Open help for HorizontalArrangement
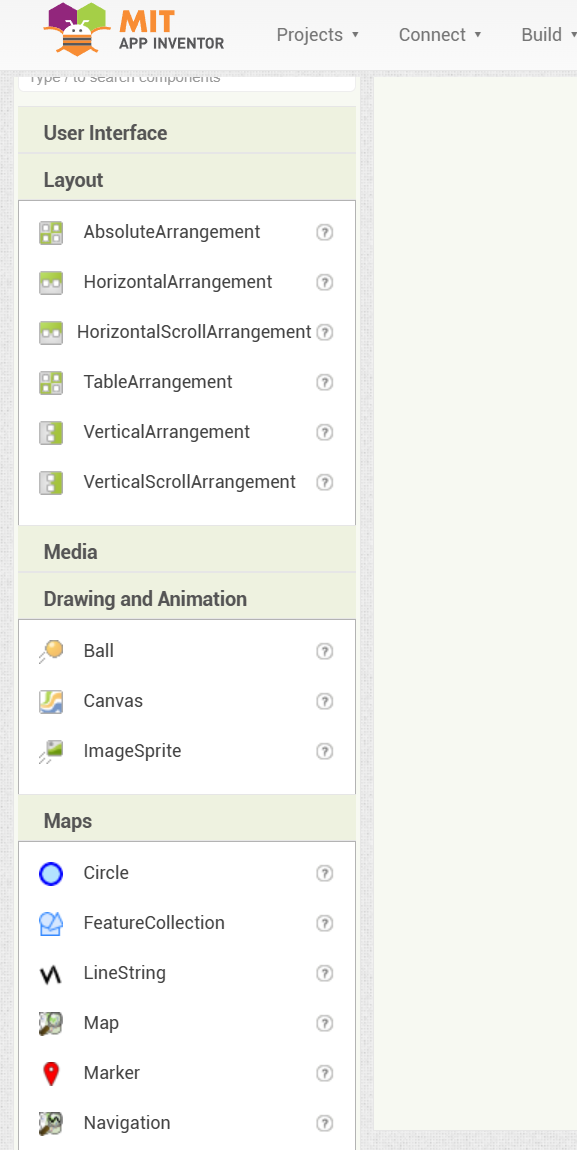Screen dimensions: 577x1150 (x=325, y=282)
